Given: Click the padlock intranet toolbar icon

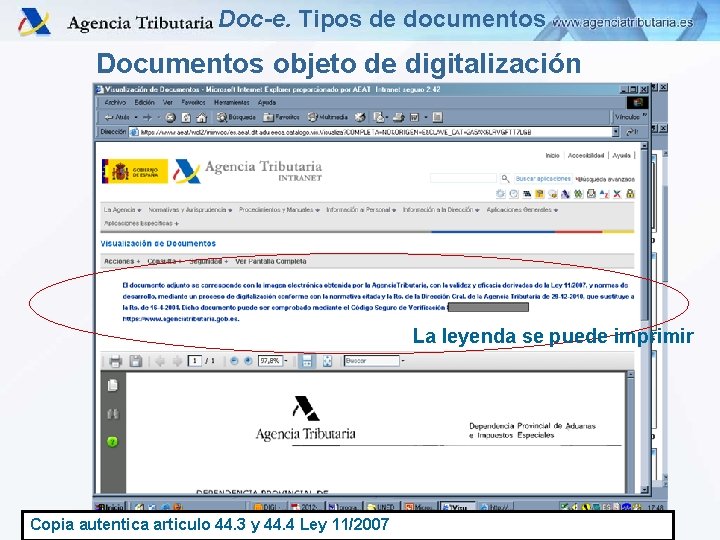Looking at the screenshot, I should pos(630,194).
